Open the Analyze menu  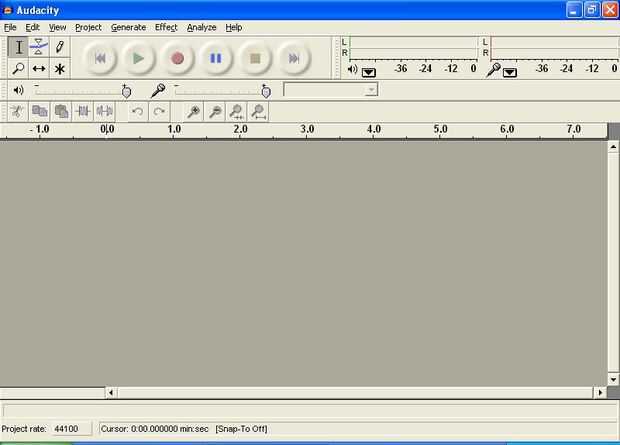202,27
